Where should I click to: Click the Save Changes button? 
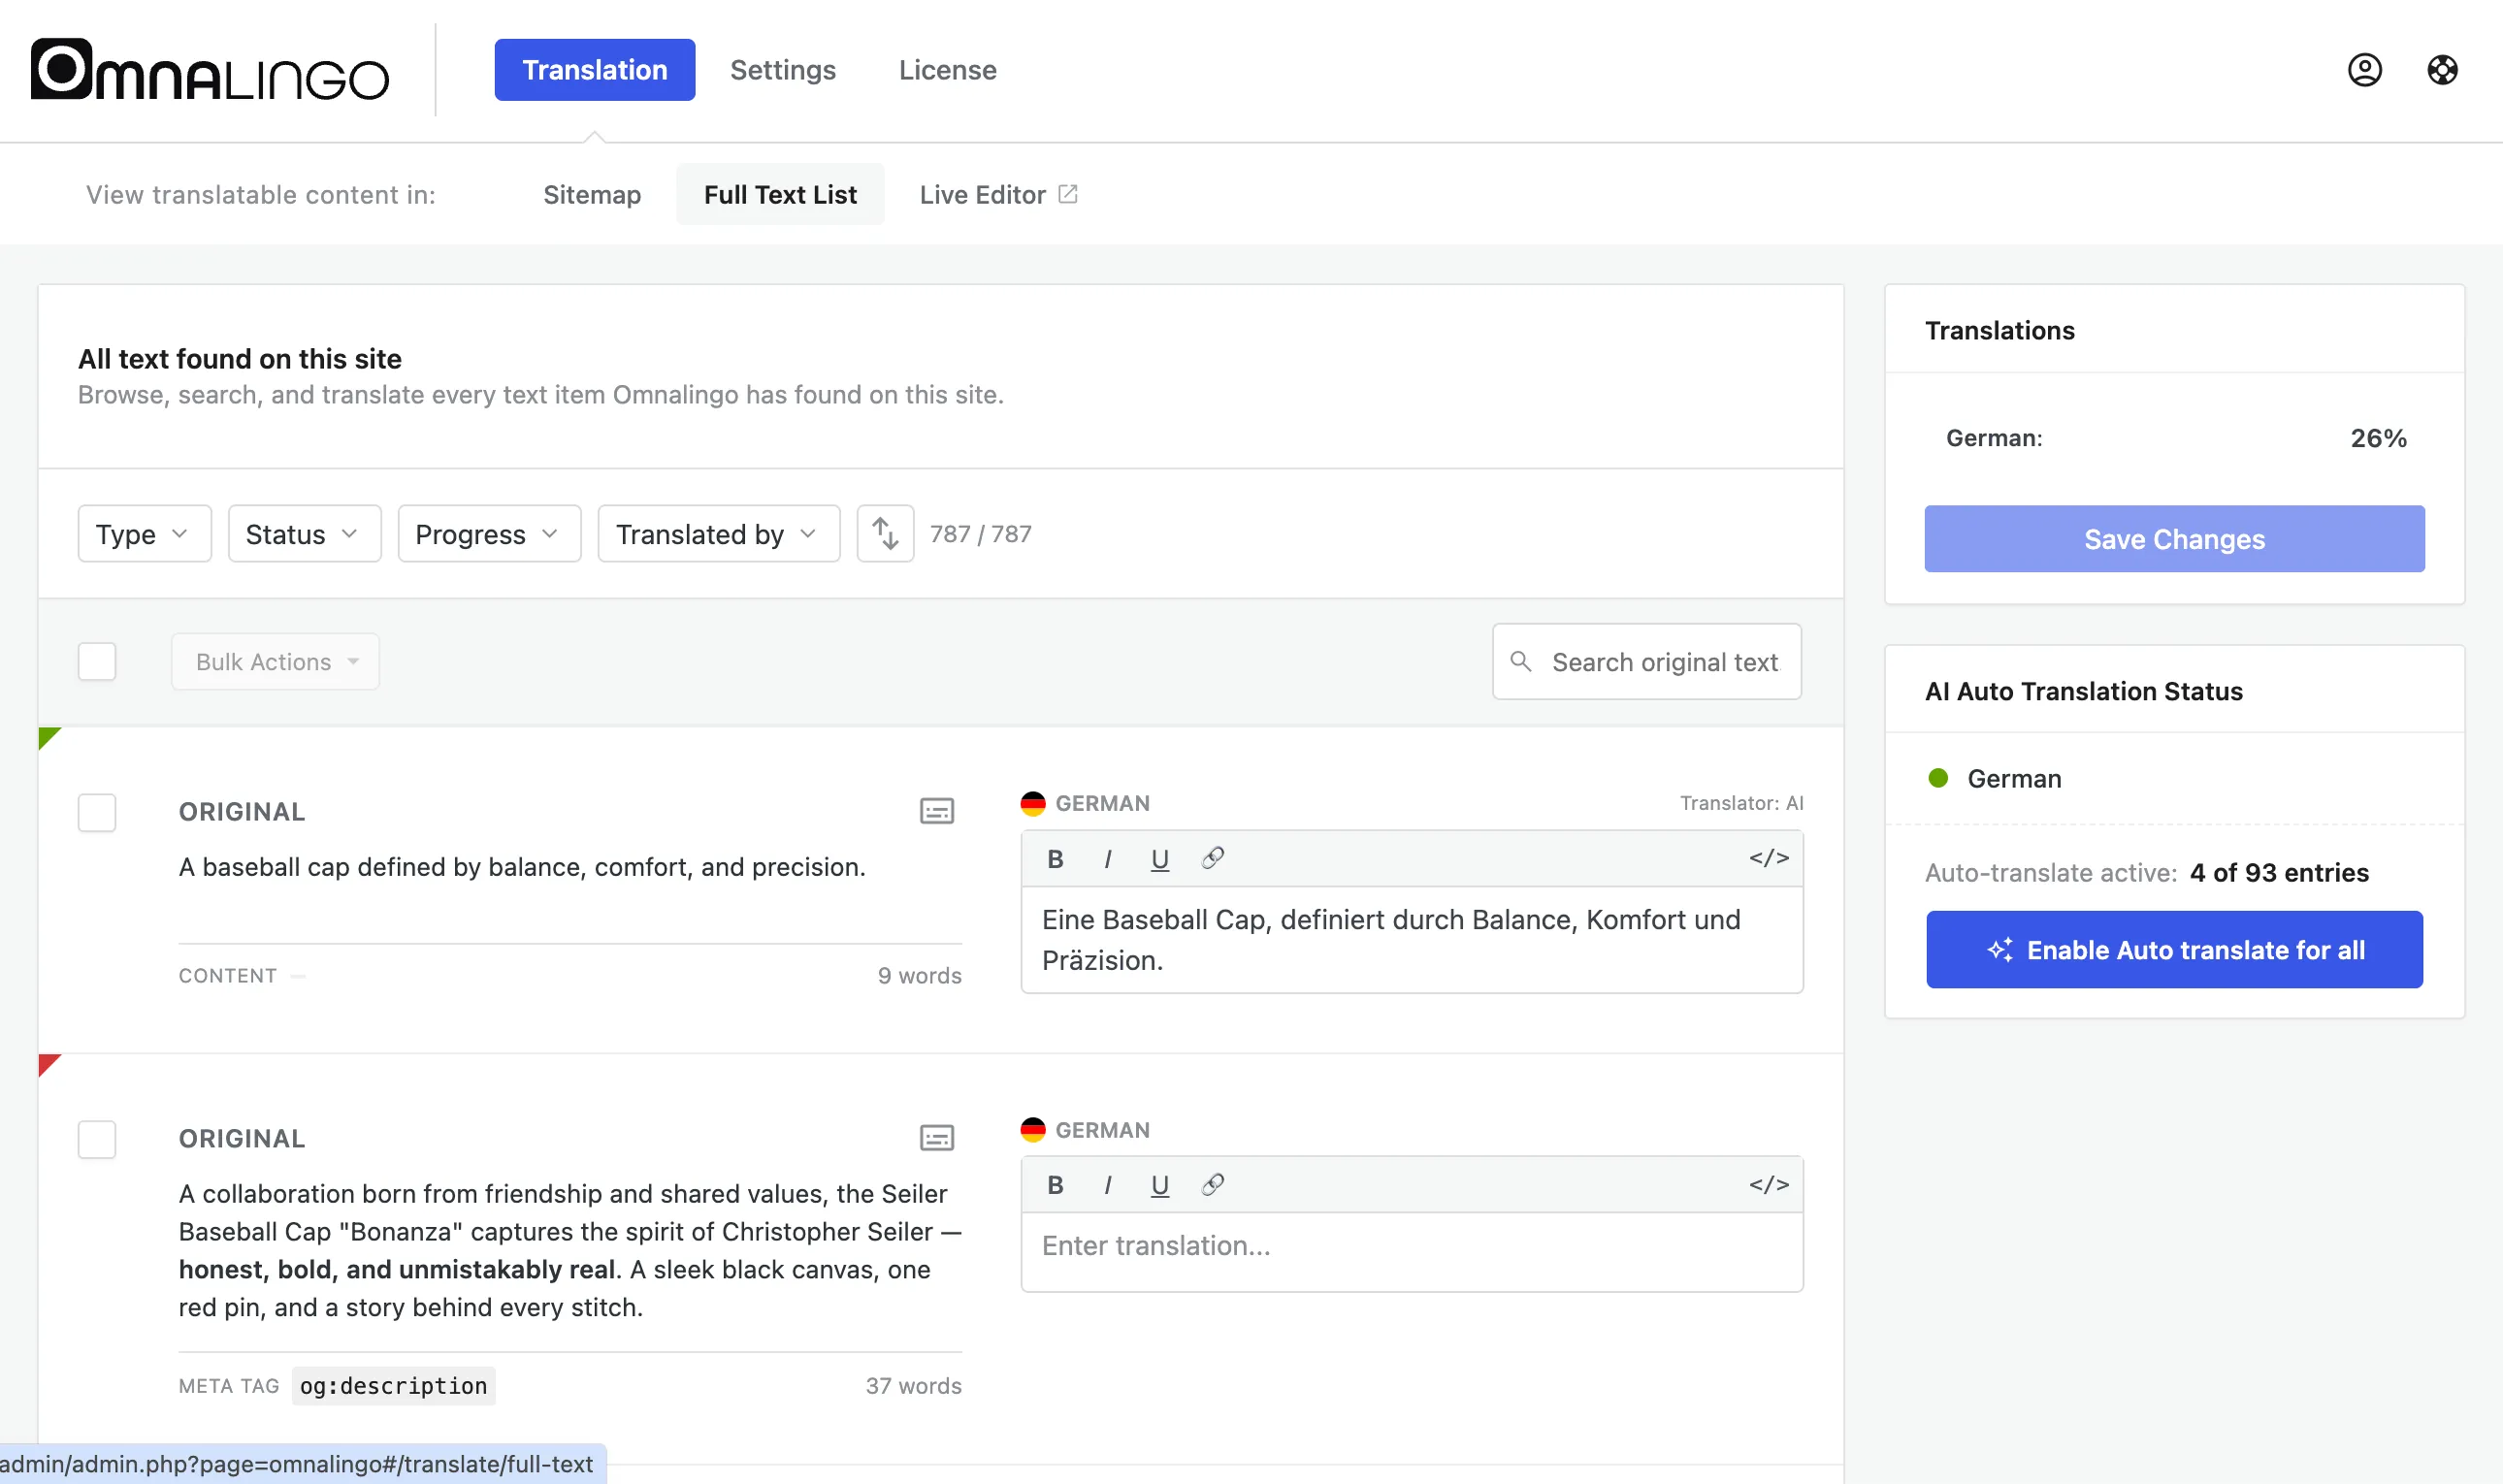tap(2174, 539)
